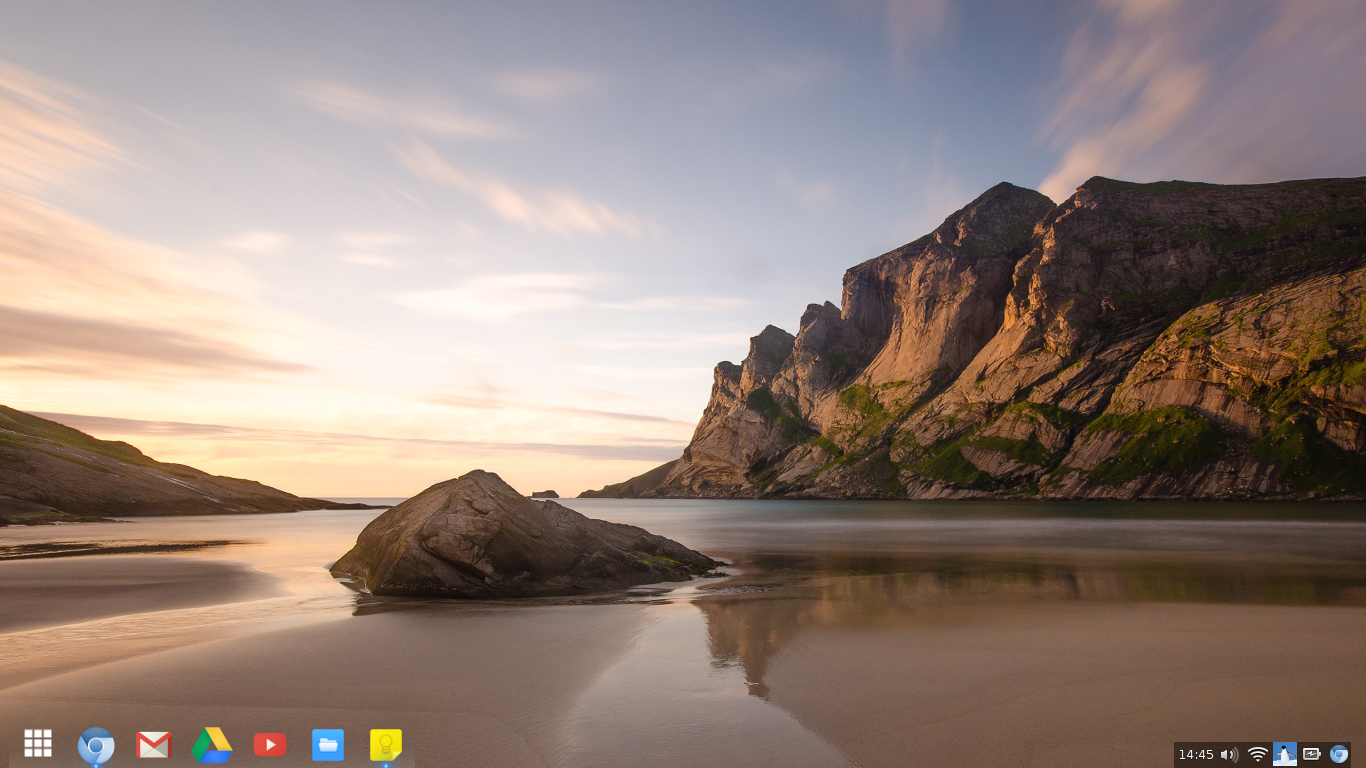This screenshot has width=1366, height=768.
Task: Launch the YouTube app
Action: [x=270, y=745]
